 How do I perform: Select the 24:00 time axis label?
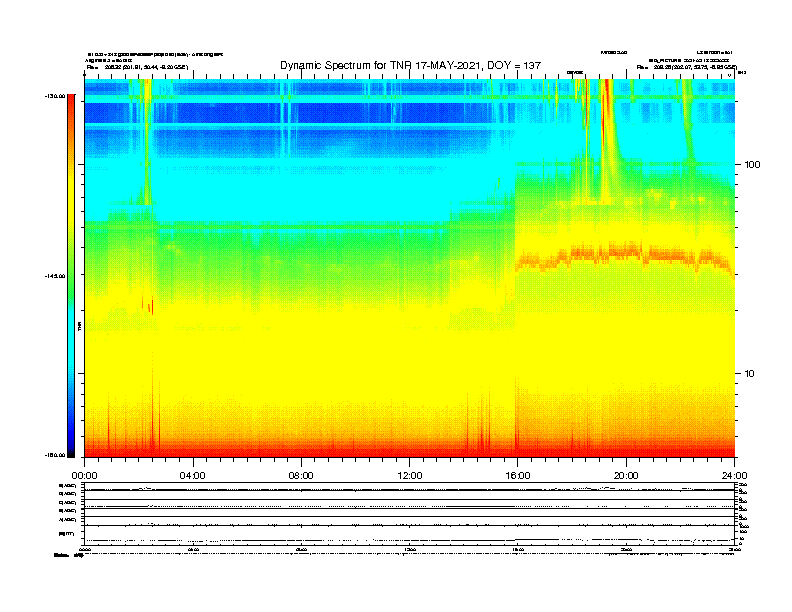(x=734, y=475)
